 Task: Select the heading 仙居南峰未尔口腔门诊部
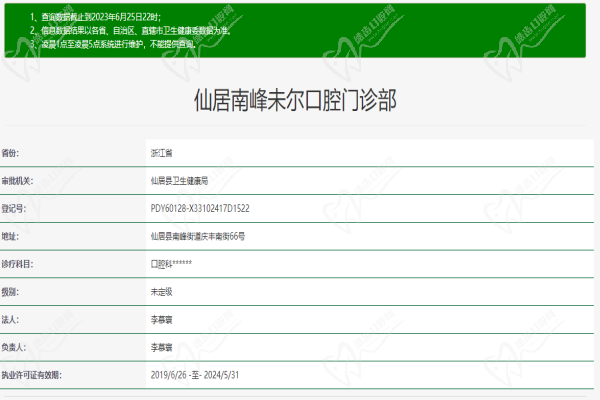(295, 100)
